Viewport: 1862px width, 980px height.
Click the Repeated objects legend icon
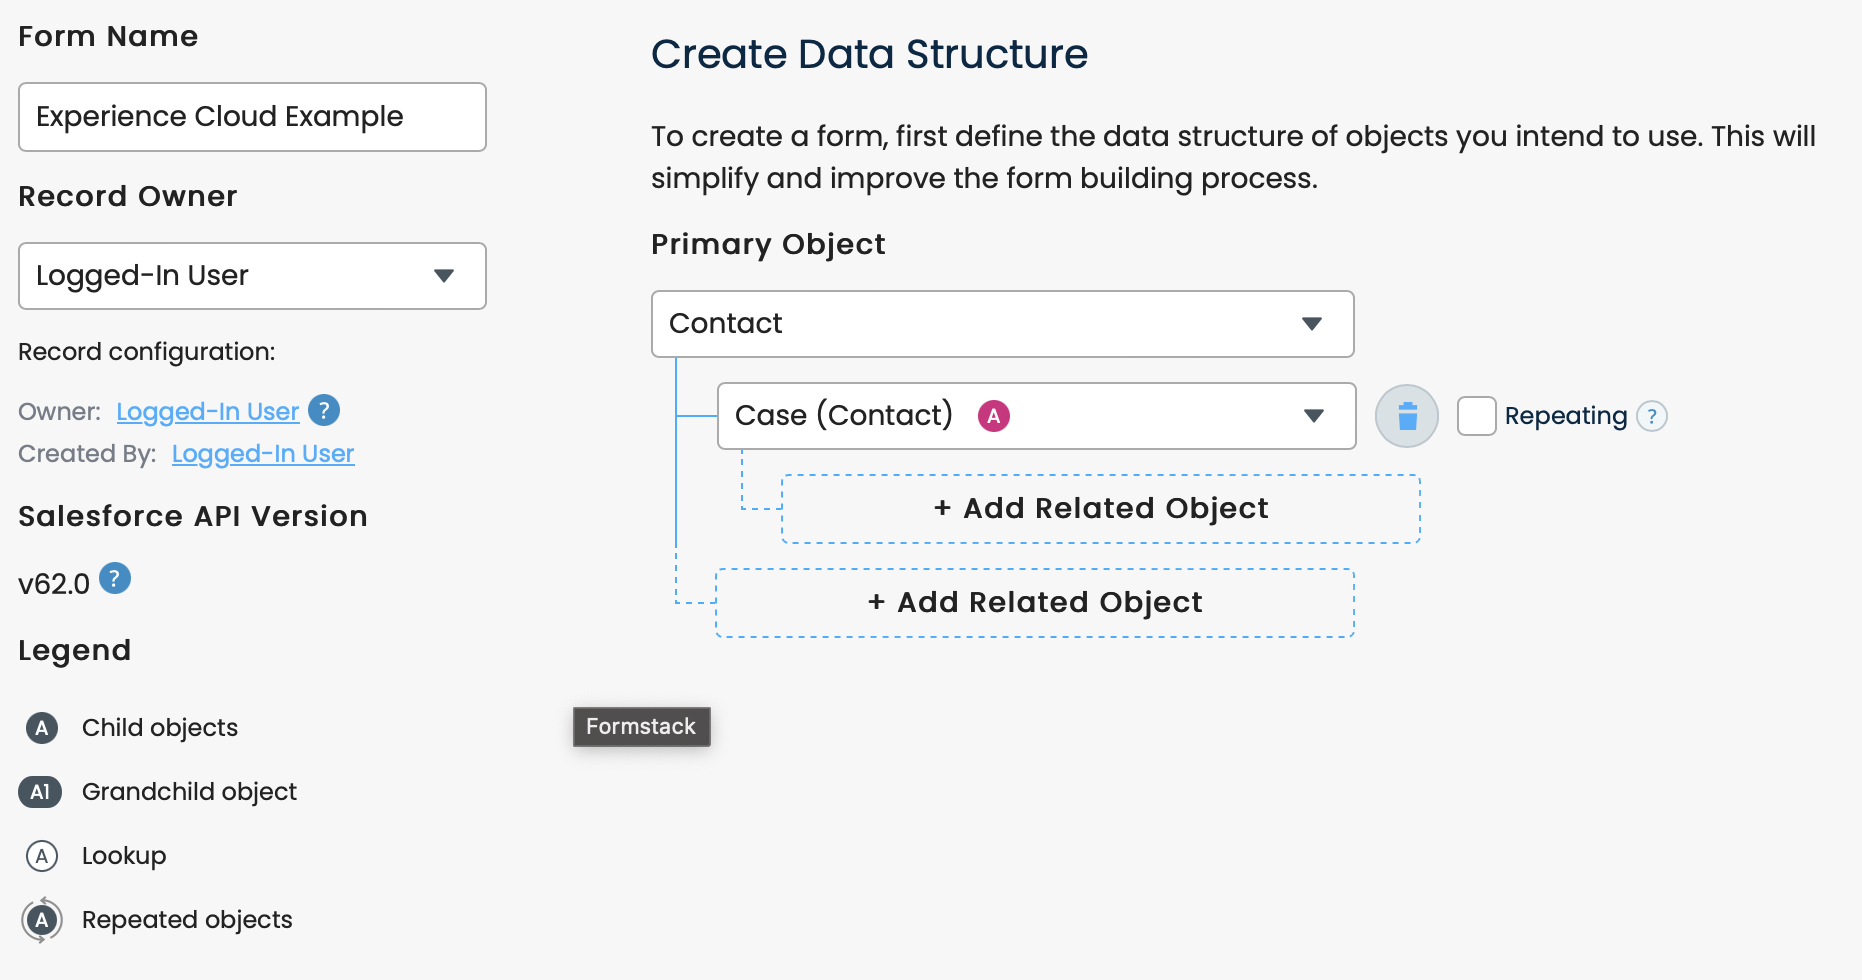tap(42, 920)
